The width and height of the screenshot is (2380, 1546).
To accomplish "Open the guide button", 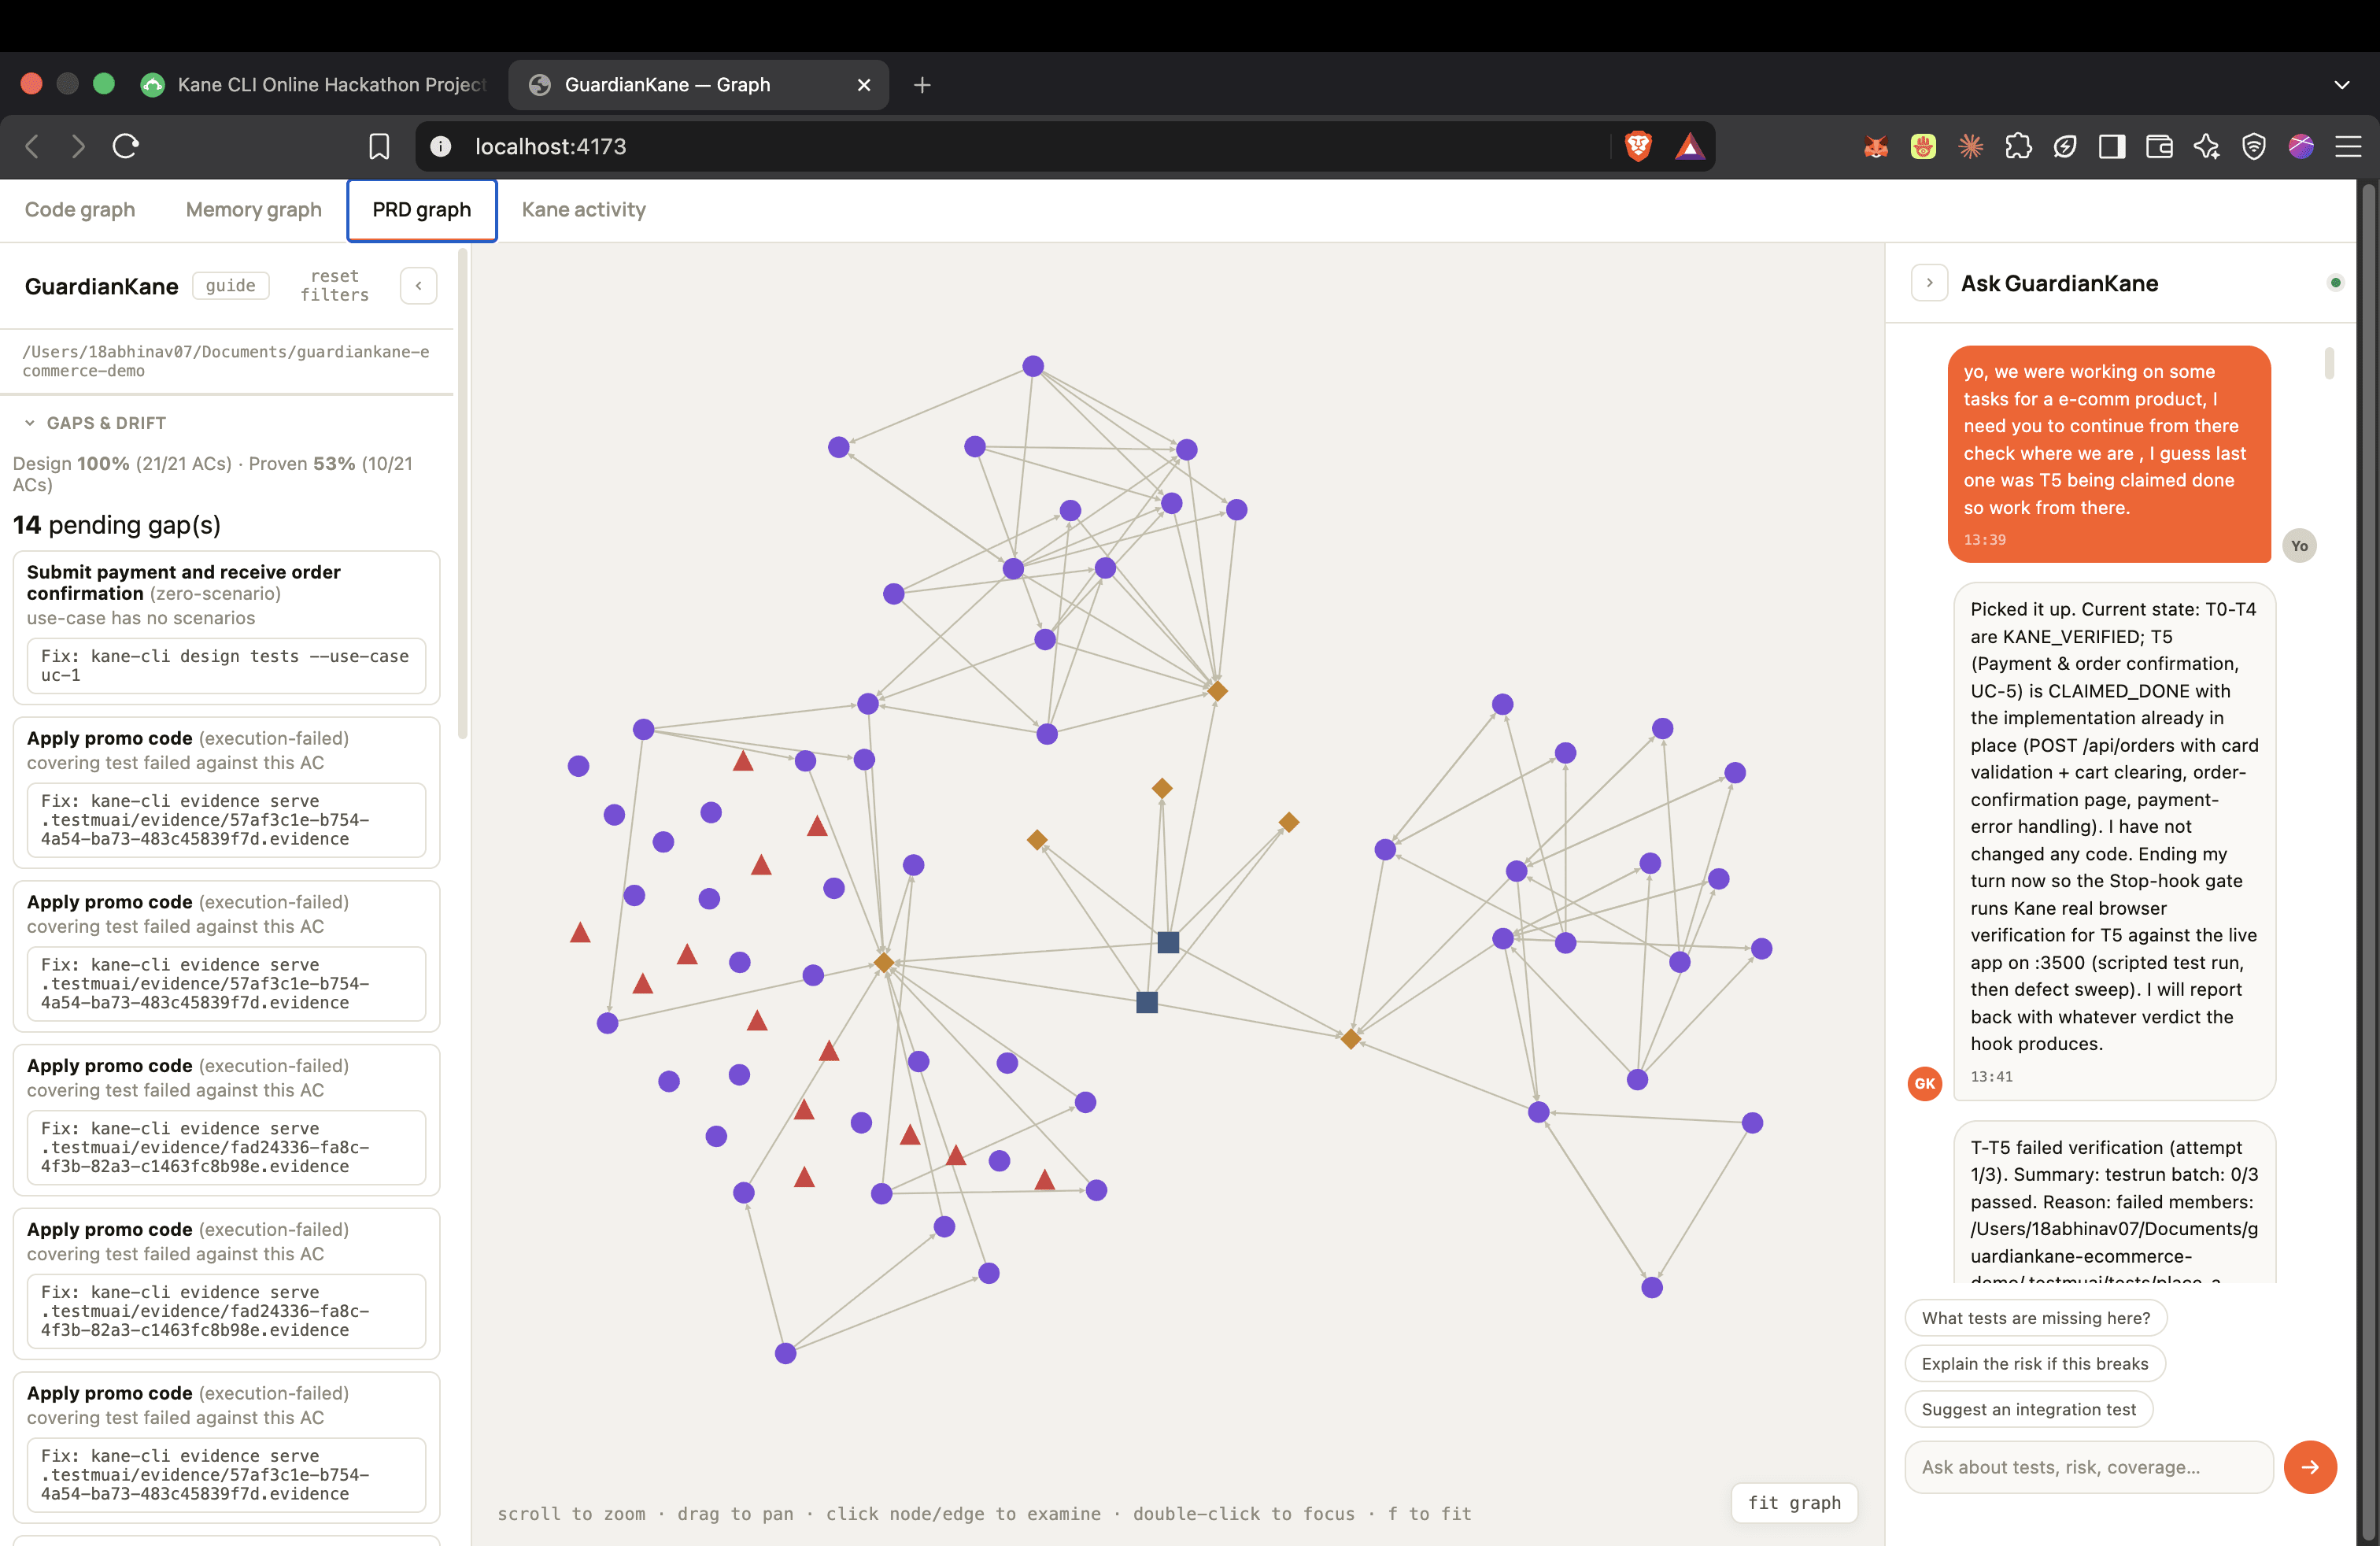I will 231,286.
